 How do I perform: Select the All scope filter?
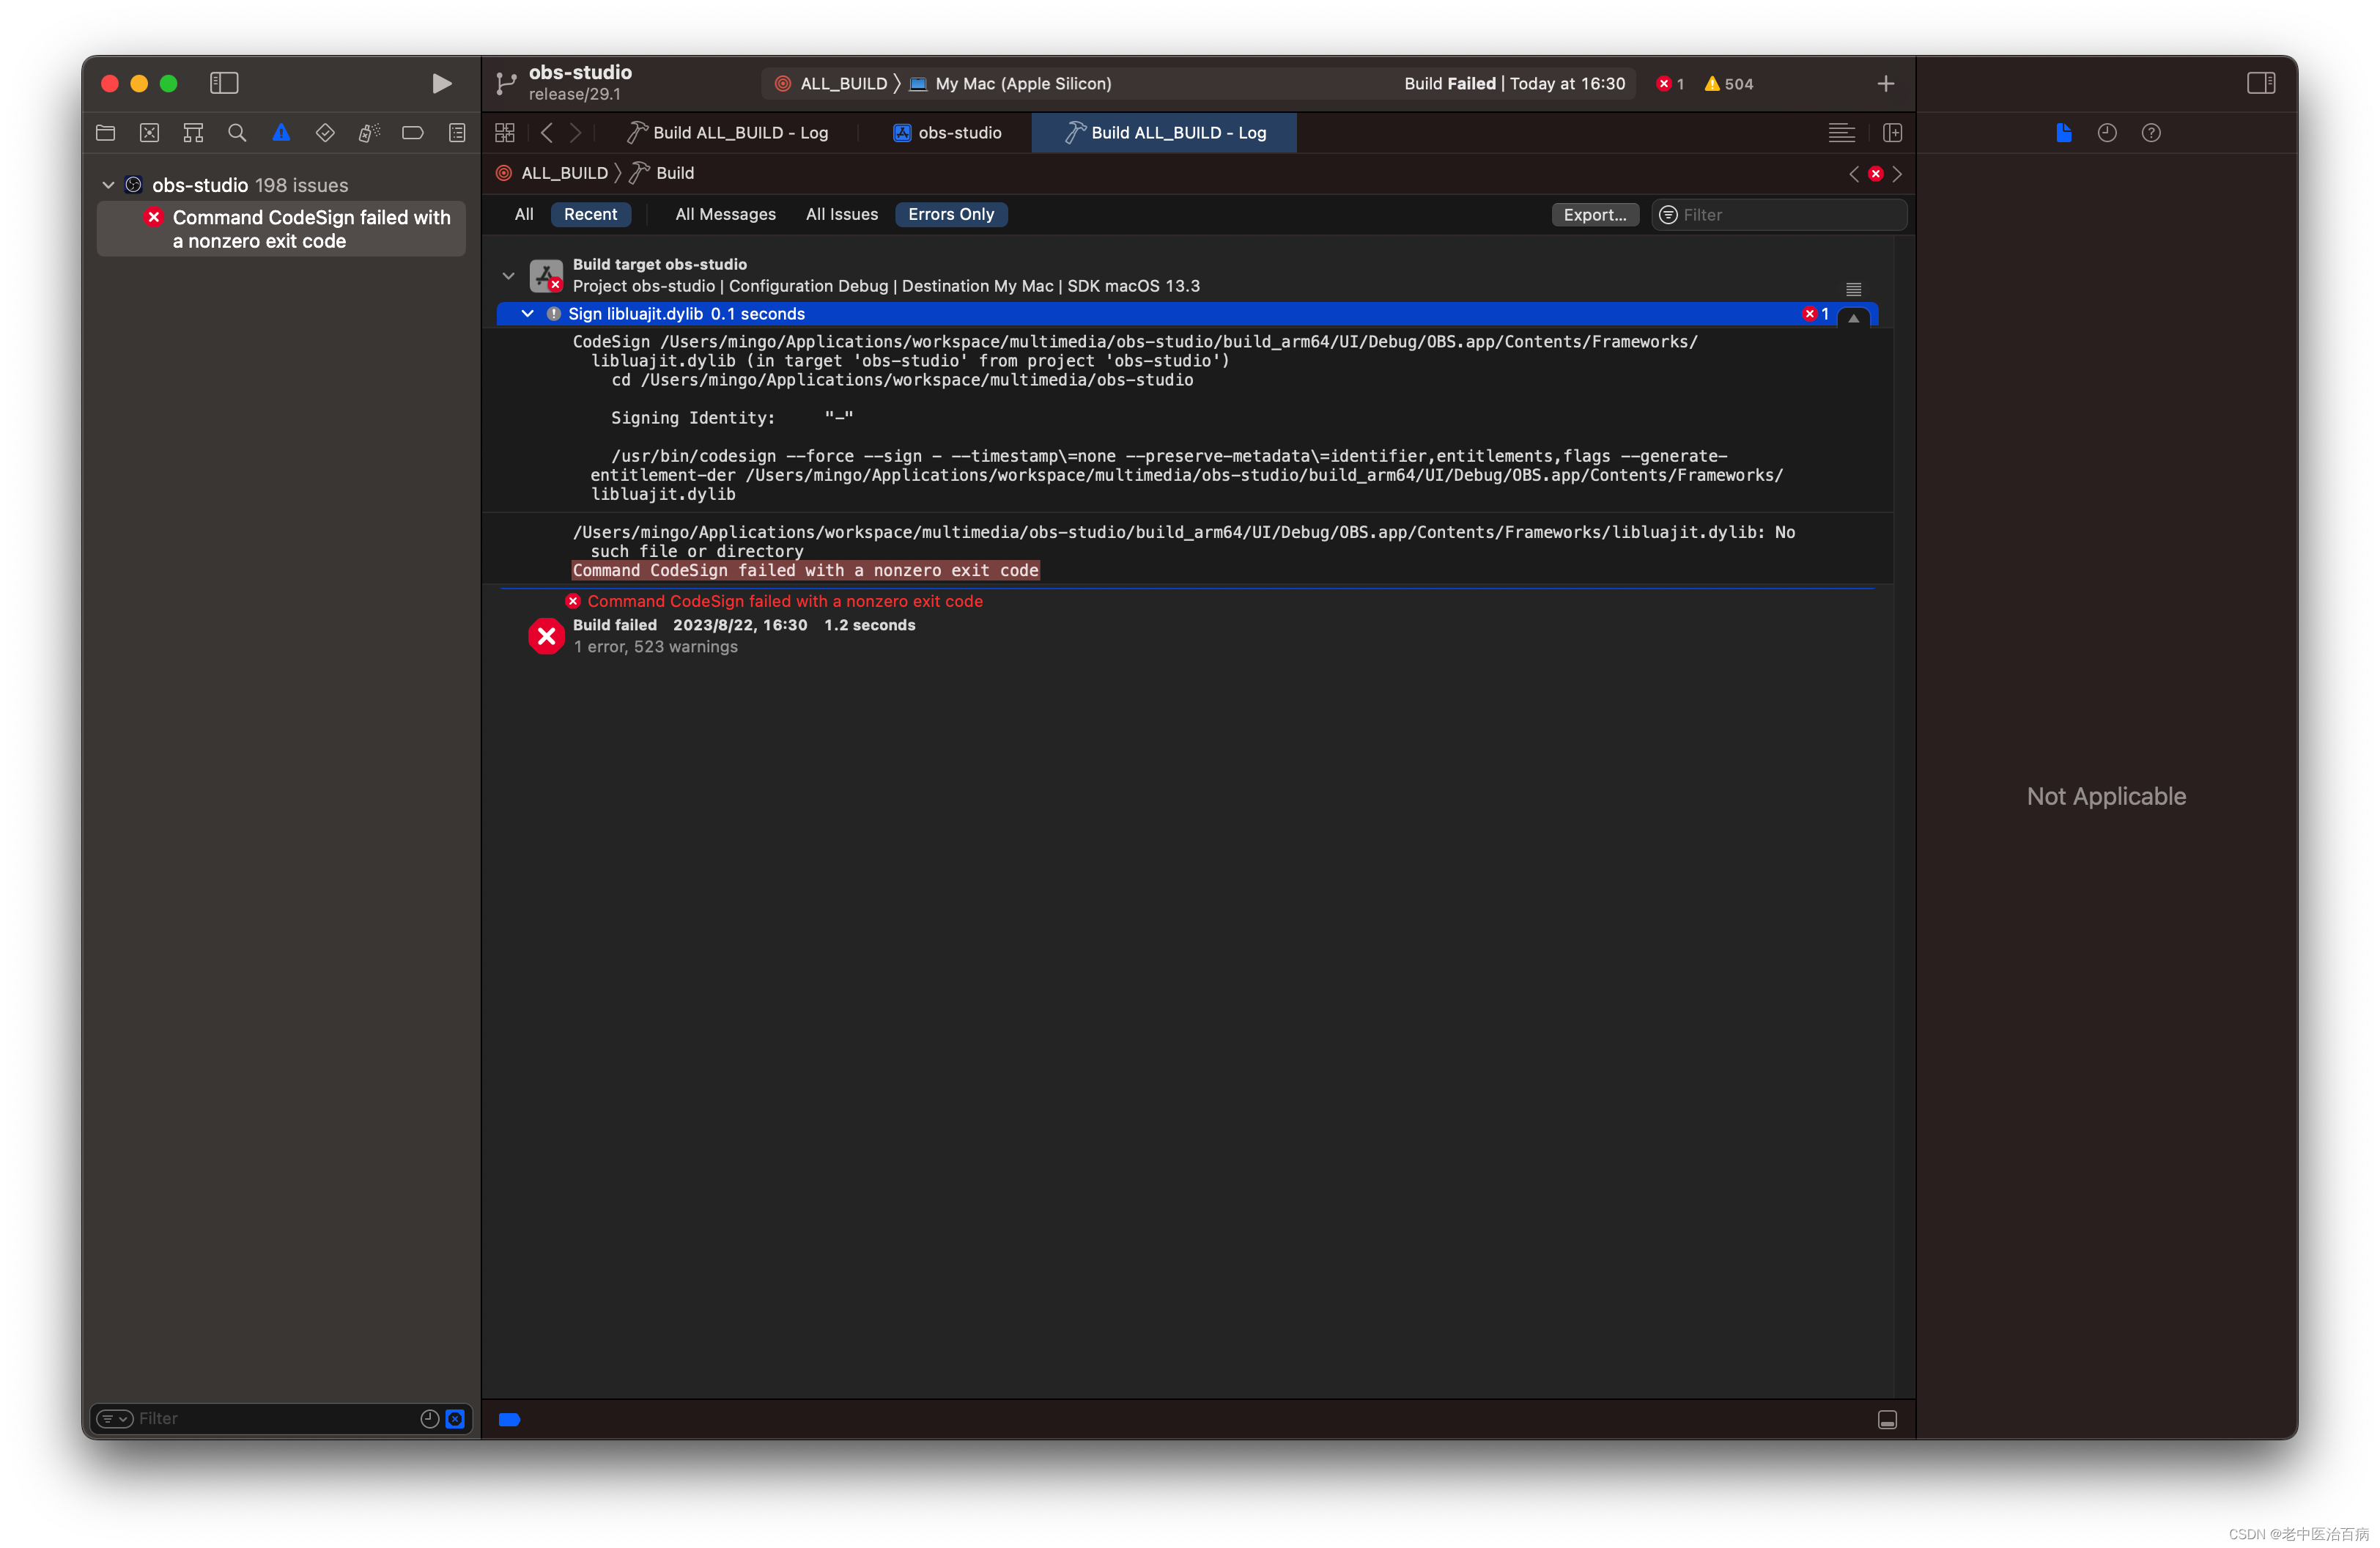click(x=524, y=215)
